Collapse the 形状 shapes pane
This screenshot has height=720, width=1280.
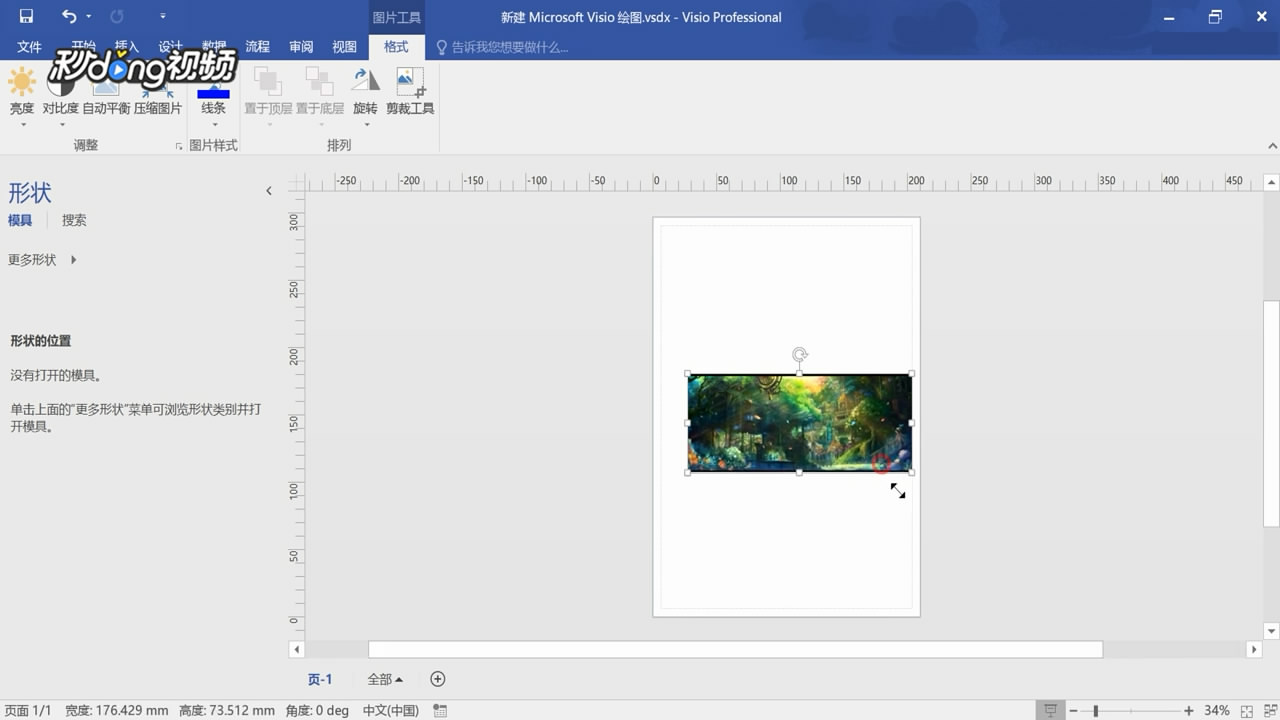click(268, 191)
